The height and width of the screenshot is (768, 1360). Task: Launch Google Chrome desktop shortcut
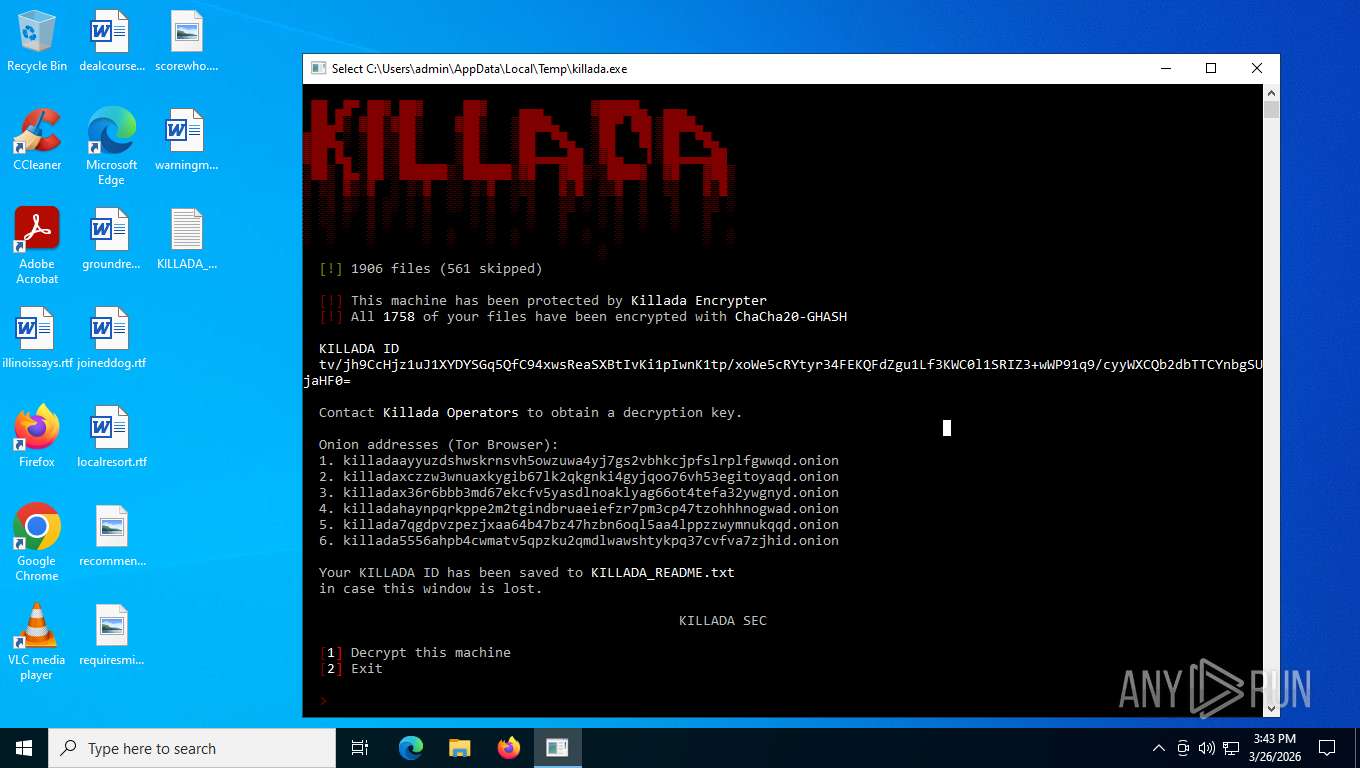click(x=37, y=543)
